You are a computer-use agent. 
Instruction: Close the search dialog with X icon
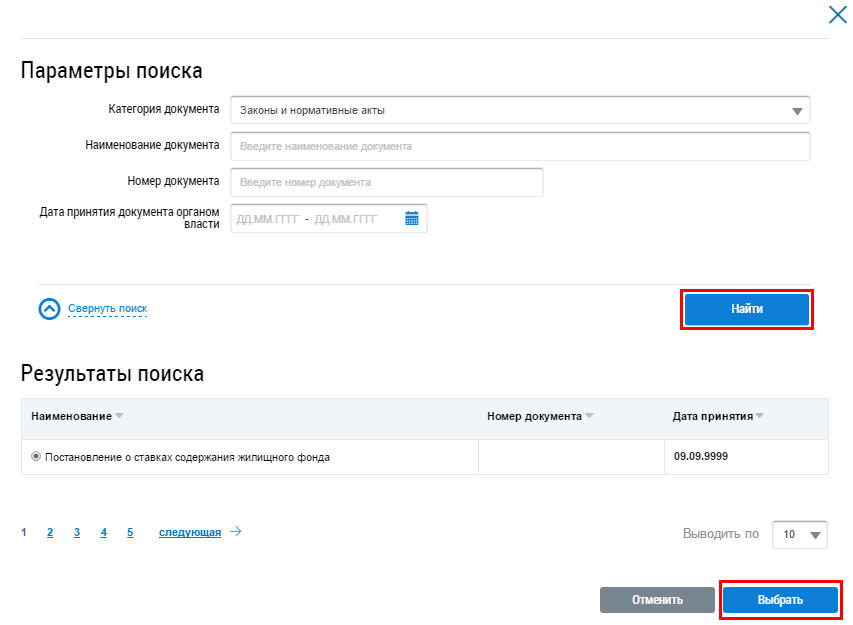[837, 14]
